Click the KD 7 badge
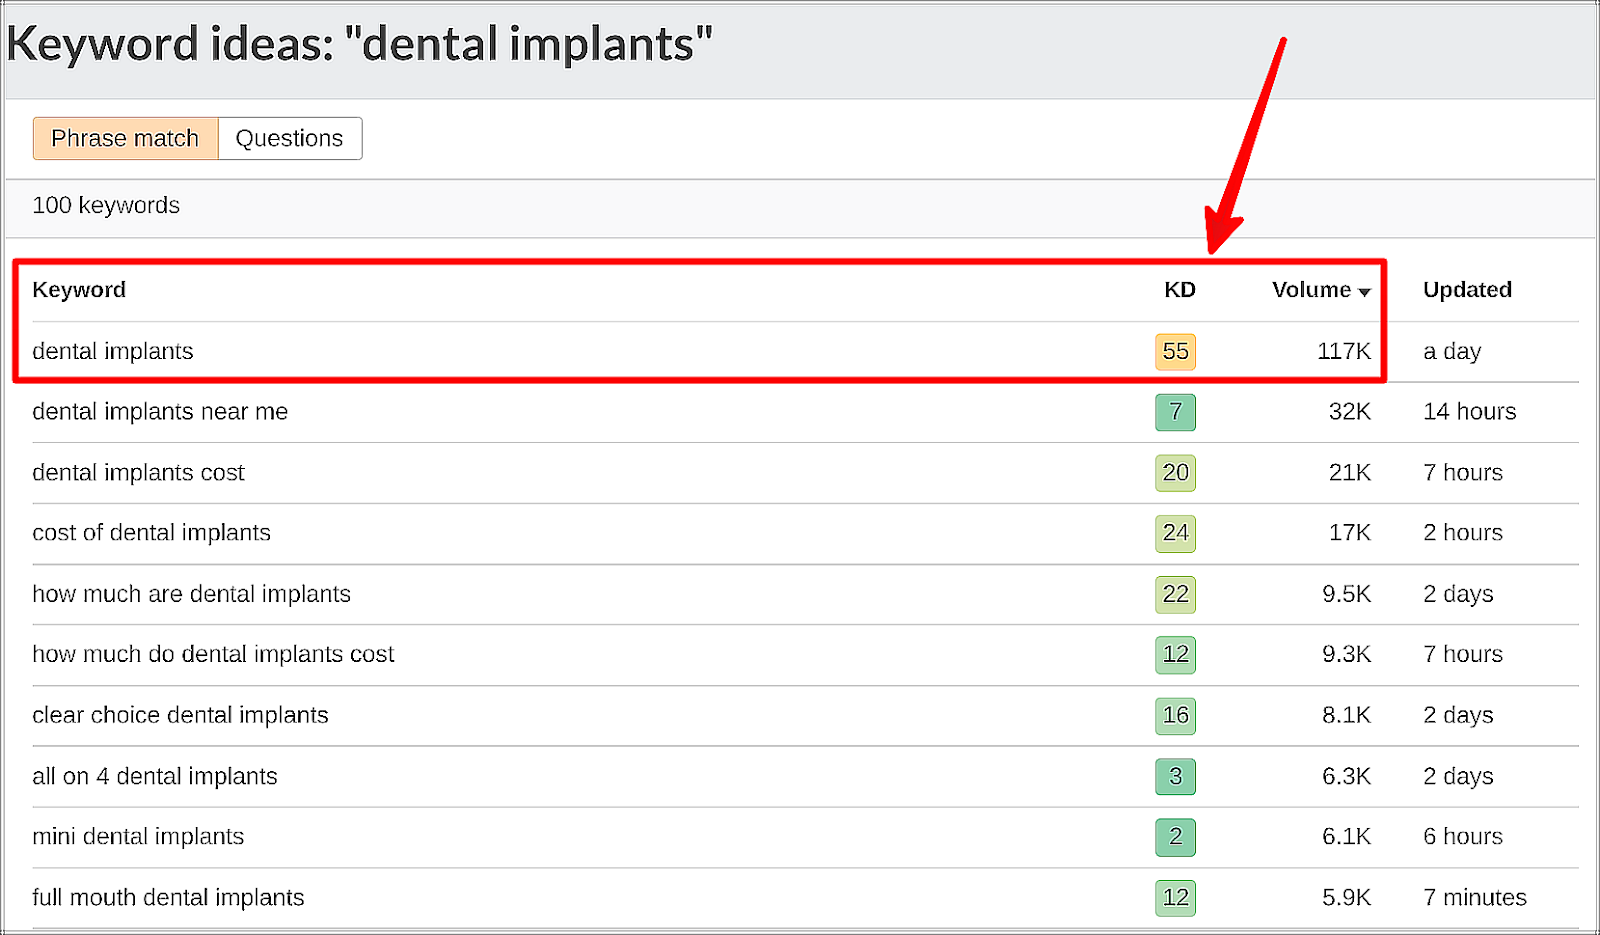1600x935 pixels. tap(1175, 412)
